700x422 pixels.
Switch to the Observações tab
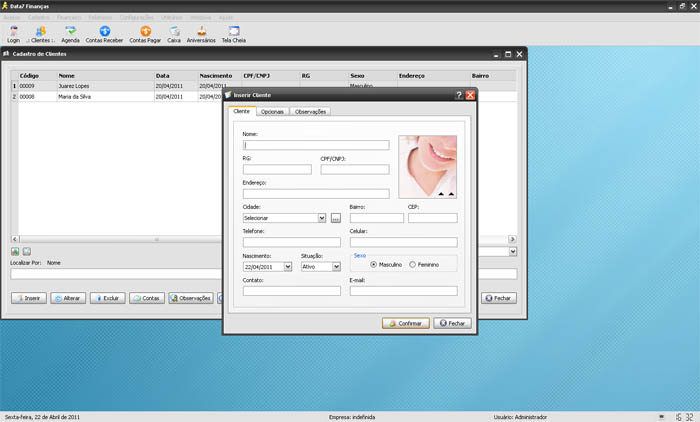pos(310,112)
